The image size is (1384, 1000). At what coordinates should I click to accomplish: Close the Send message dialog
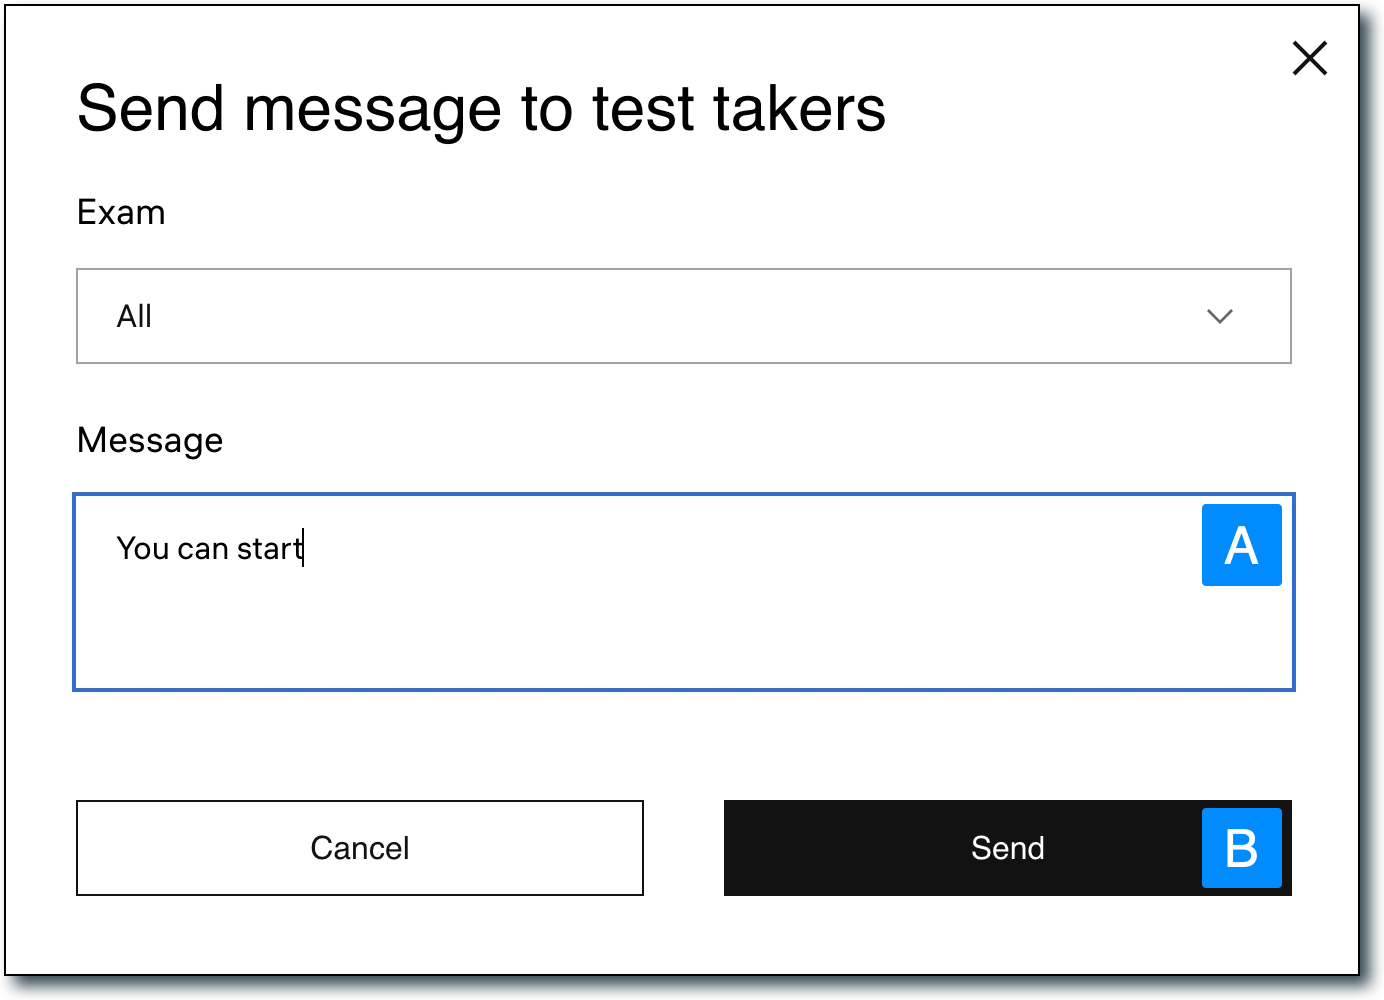click(1309, 58)
